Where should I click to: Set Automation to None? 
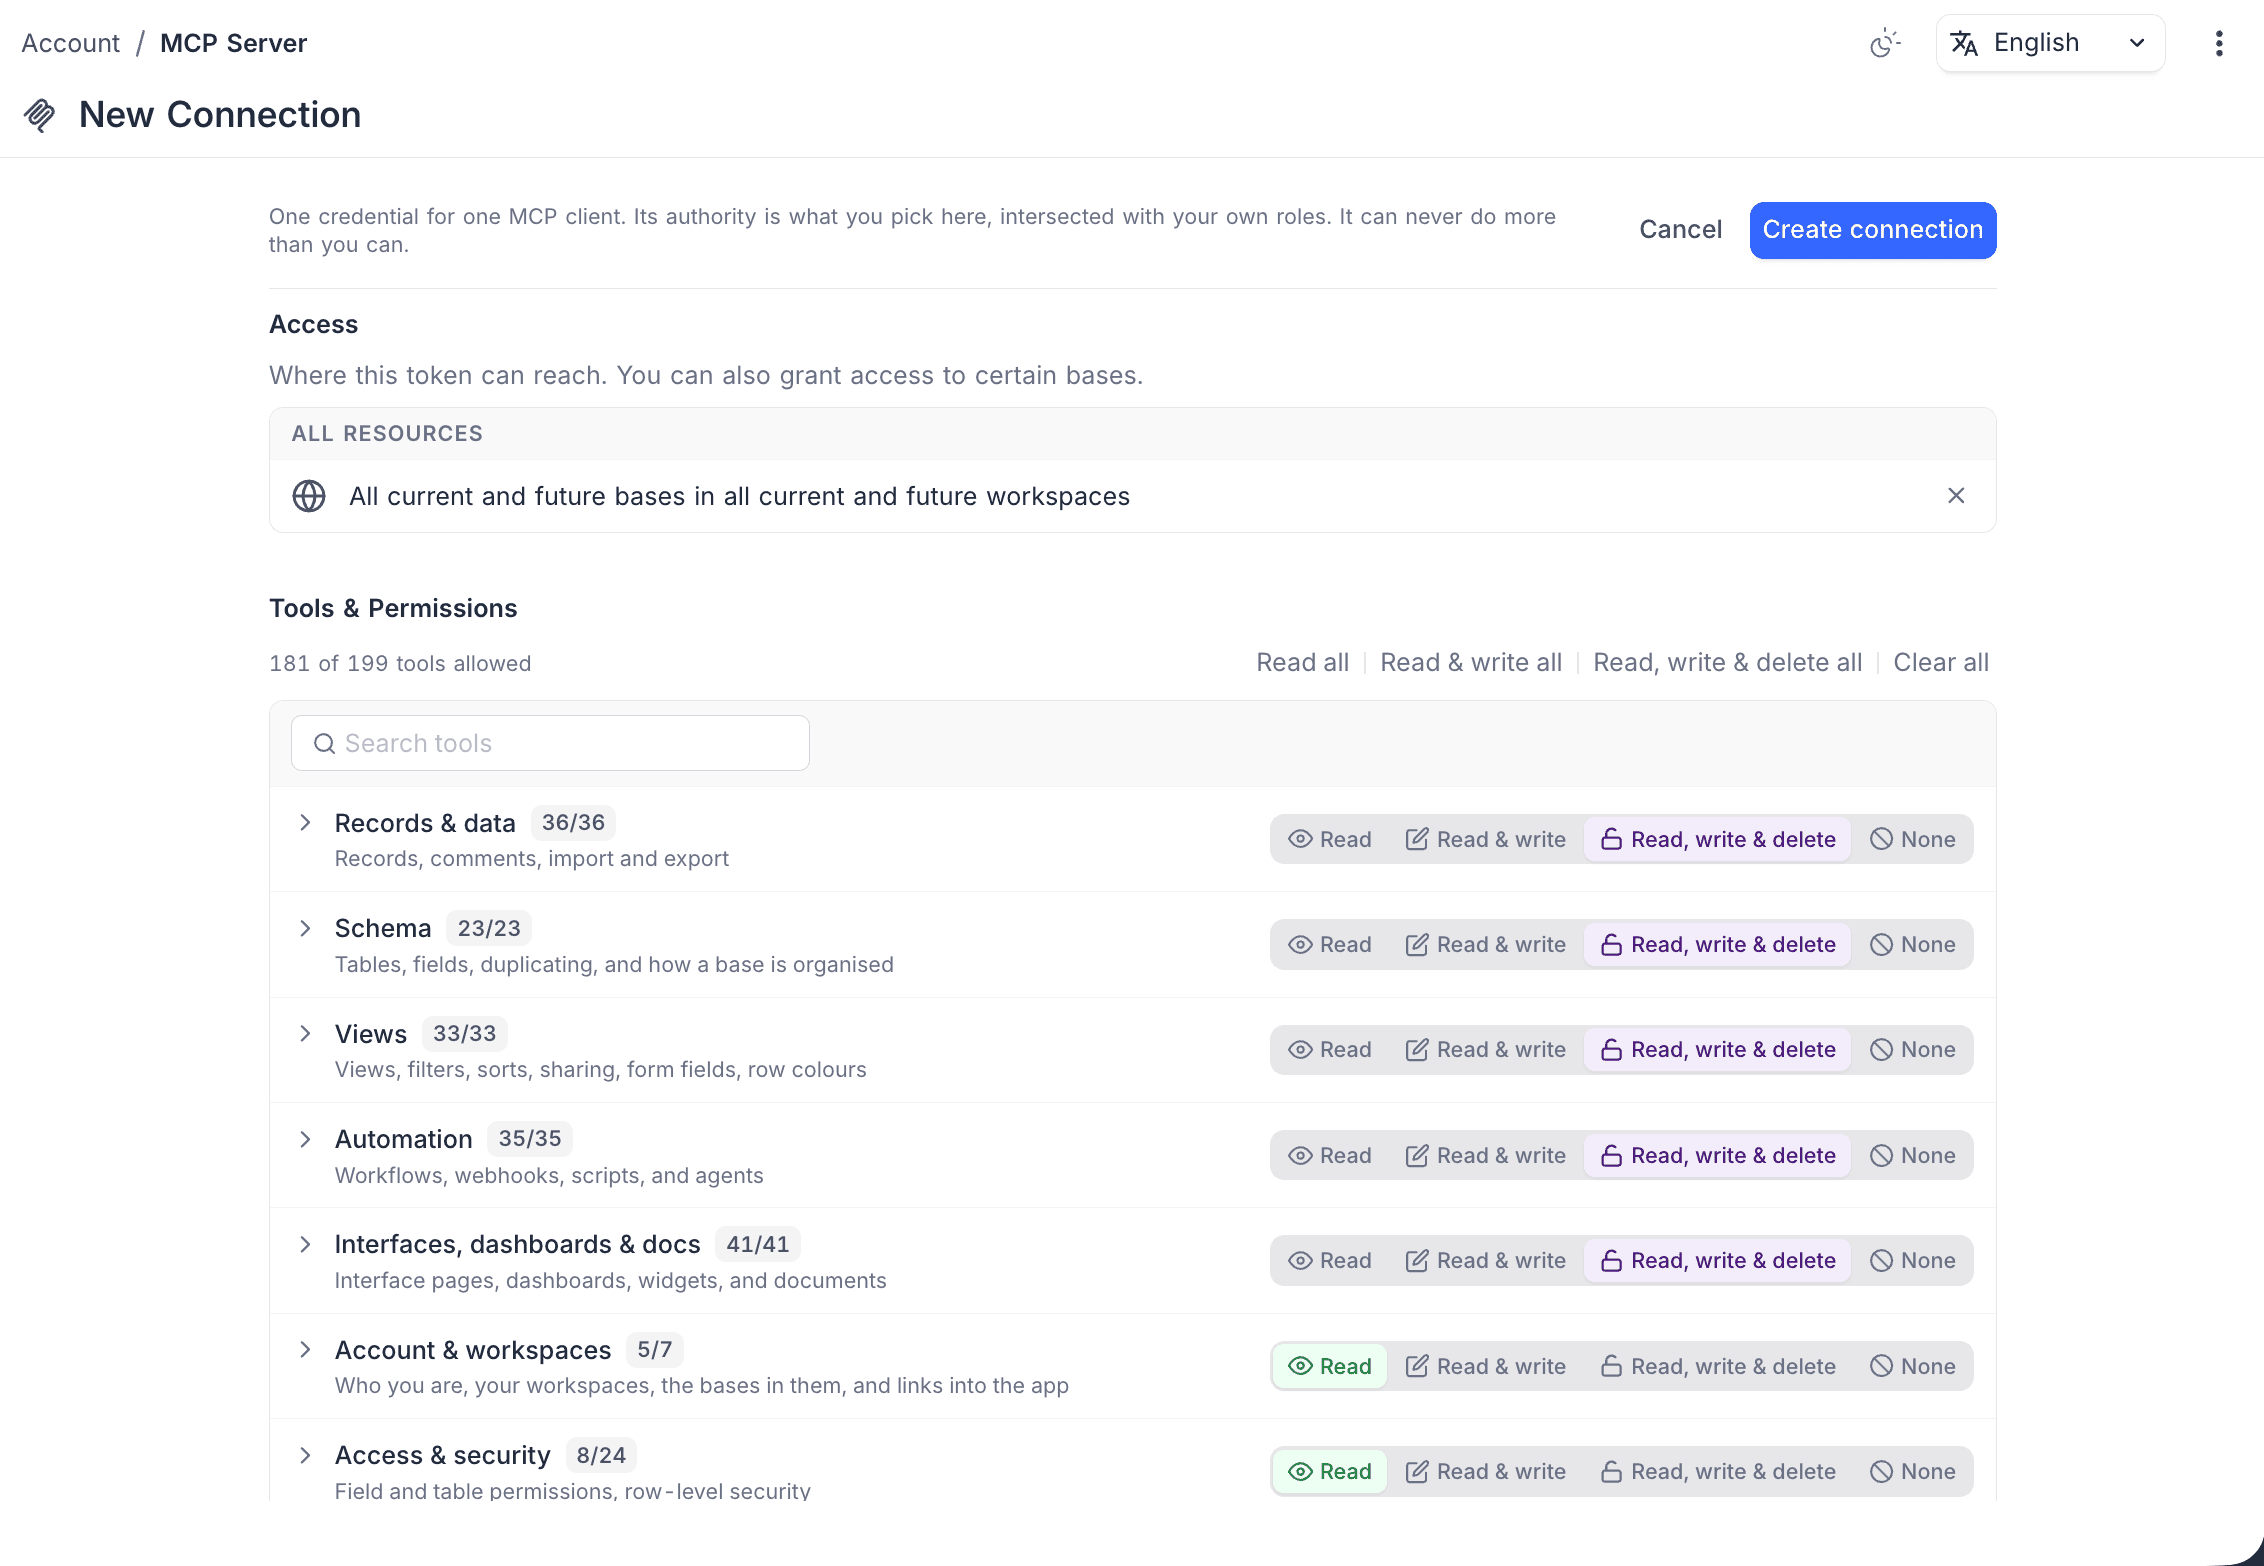coord(1913,1155)
